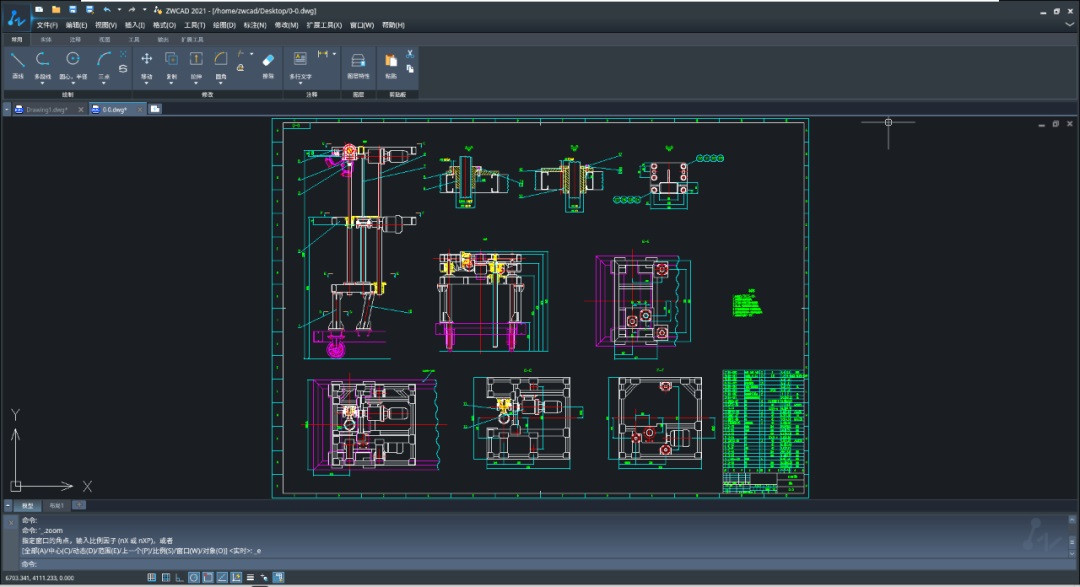Add a new layout with plus button

(x=79, y=505)
